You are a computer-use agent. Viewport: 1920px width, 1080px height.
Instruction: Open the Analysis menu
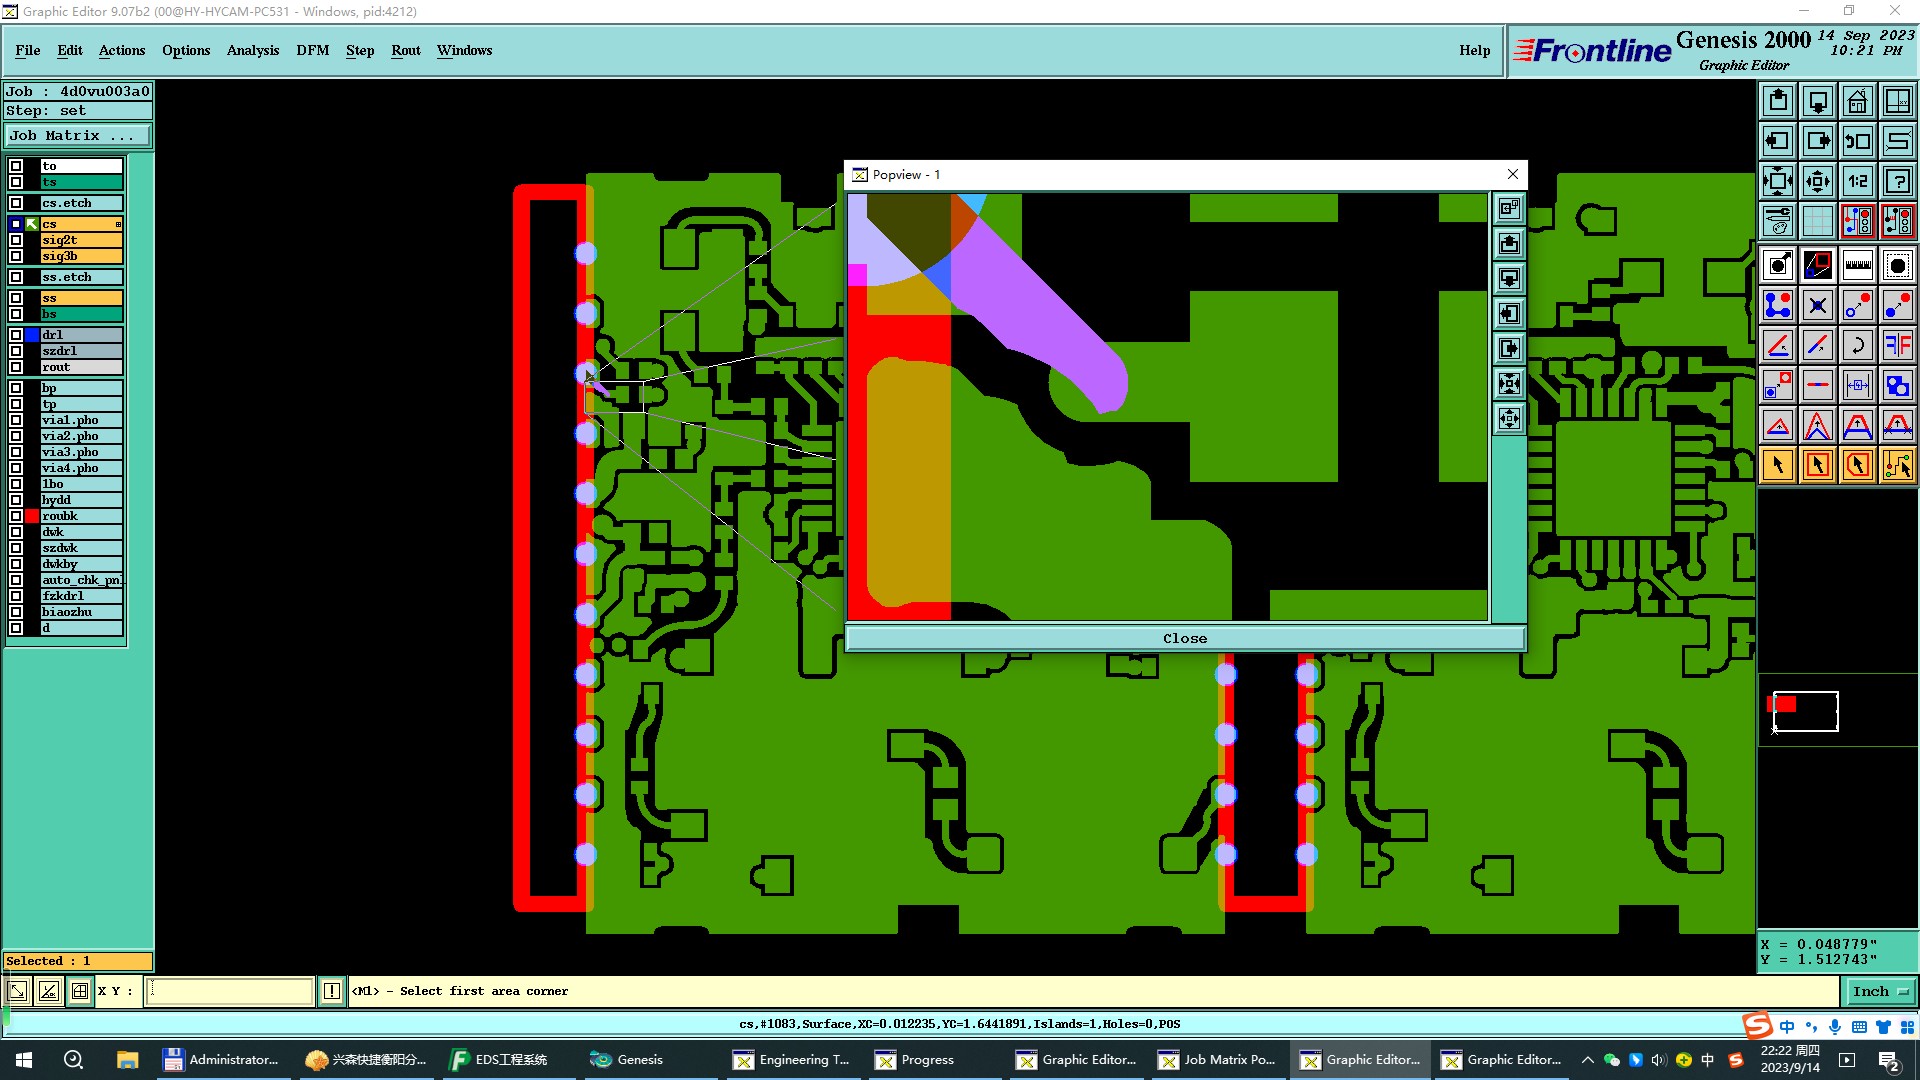click(252, 50)
